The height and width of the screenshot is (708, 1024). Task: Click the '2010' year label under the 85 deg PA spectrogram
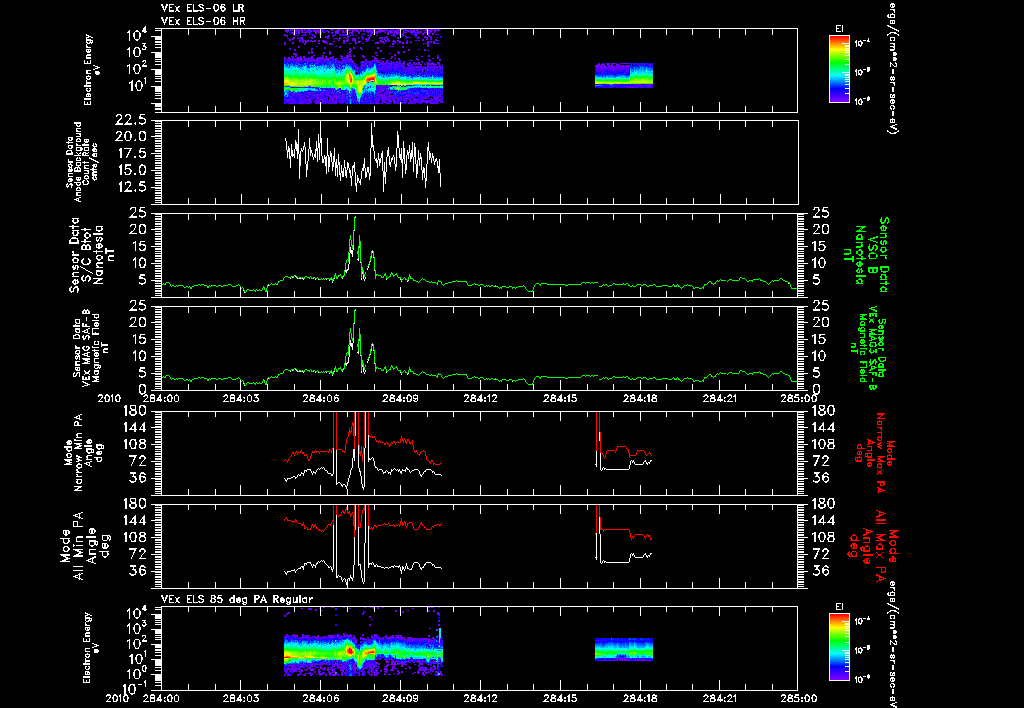click(x=119, y=698)
